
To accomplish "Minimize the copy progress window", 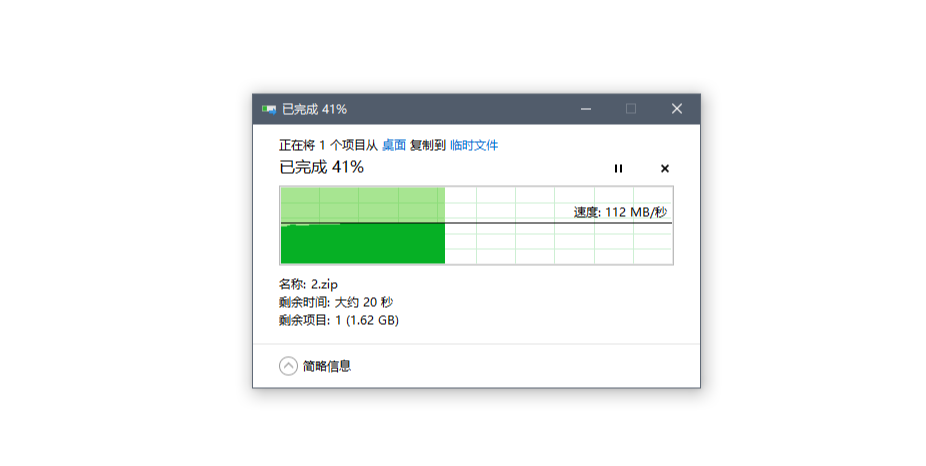I will click(586, 109).
